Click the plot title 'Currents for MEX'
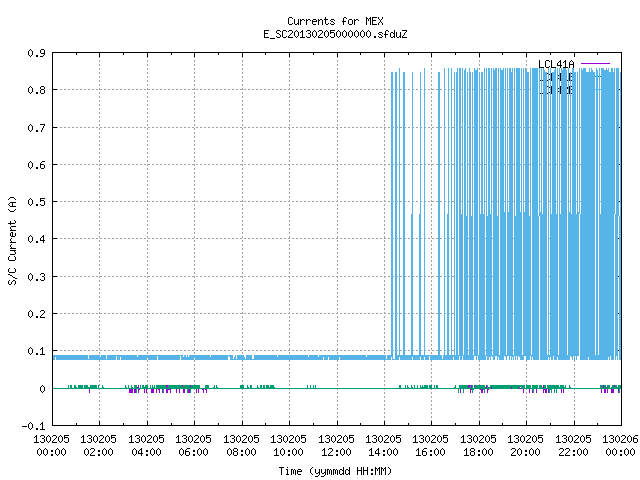Screen dimensions: 640x480 click(335, 21)
